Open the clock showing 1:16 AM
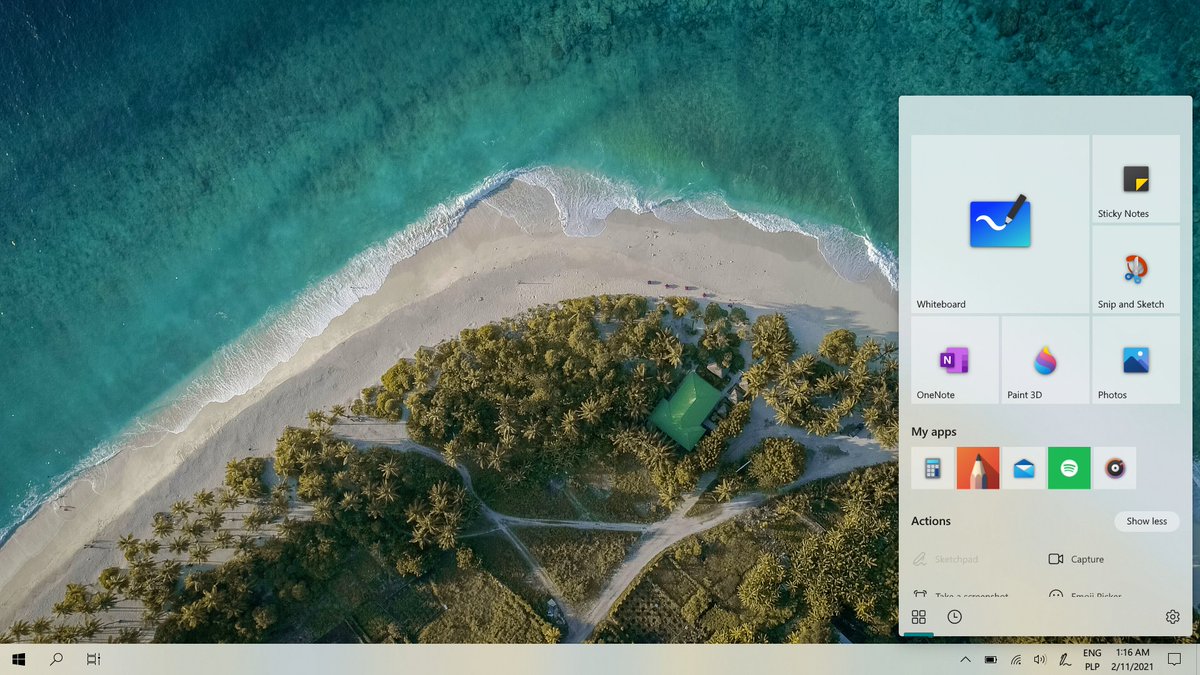Screen dimensions: 1200x675 (1132, 659)
